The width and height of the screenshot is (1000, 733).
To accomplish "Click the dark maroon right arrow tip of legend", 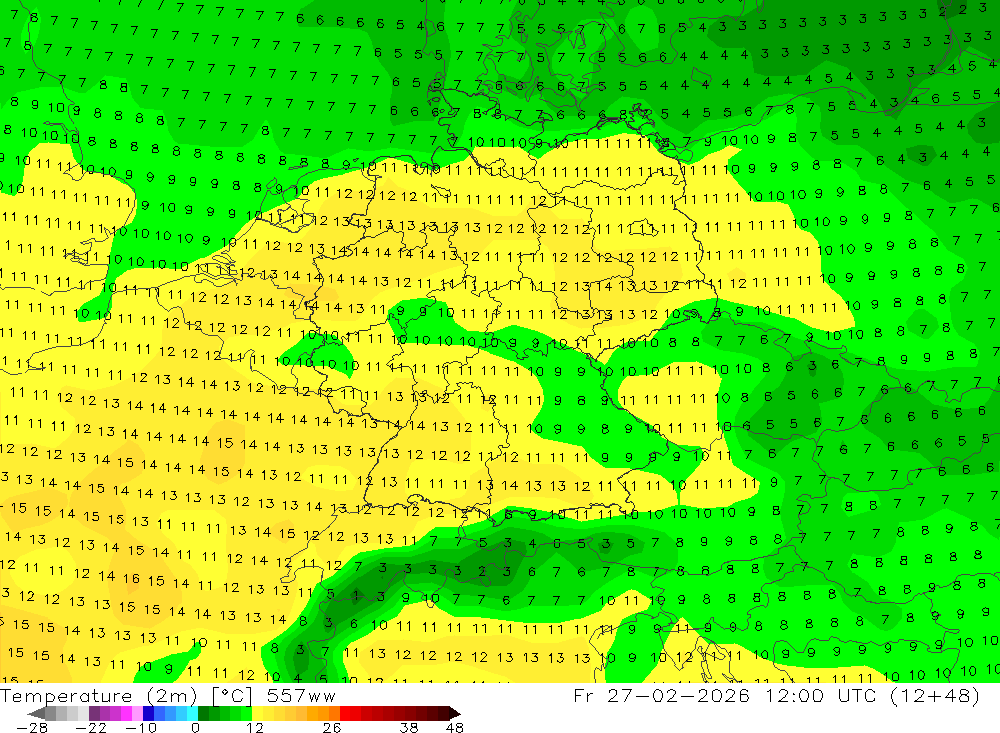I will point(455,713).
